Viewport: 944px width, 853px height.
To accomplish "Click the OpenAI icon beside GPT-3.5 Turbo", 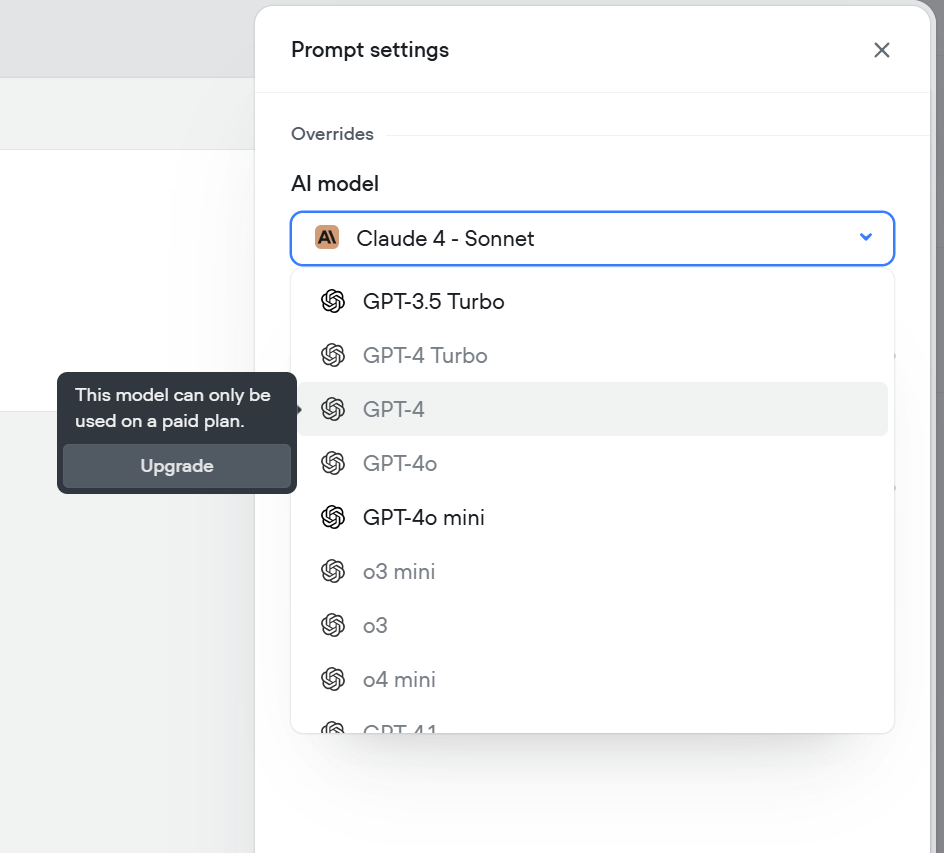I will 333,301.
